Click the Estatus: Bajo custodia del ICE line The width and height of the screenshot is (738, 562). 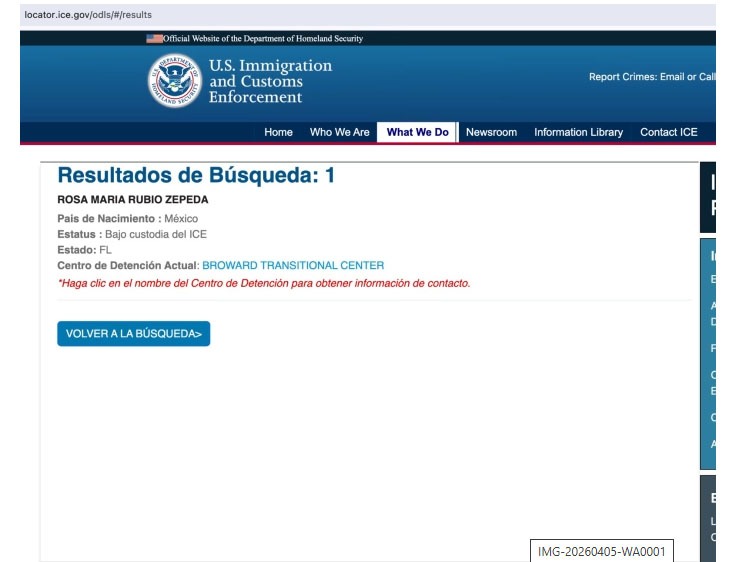pos(133,234)
